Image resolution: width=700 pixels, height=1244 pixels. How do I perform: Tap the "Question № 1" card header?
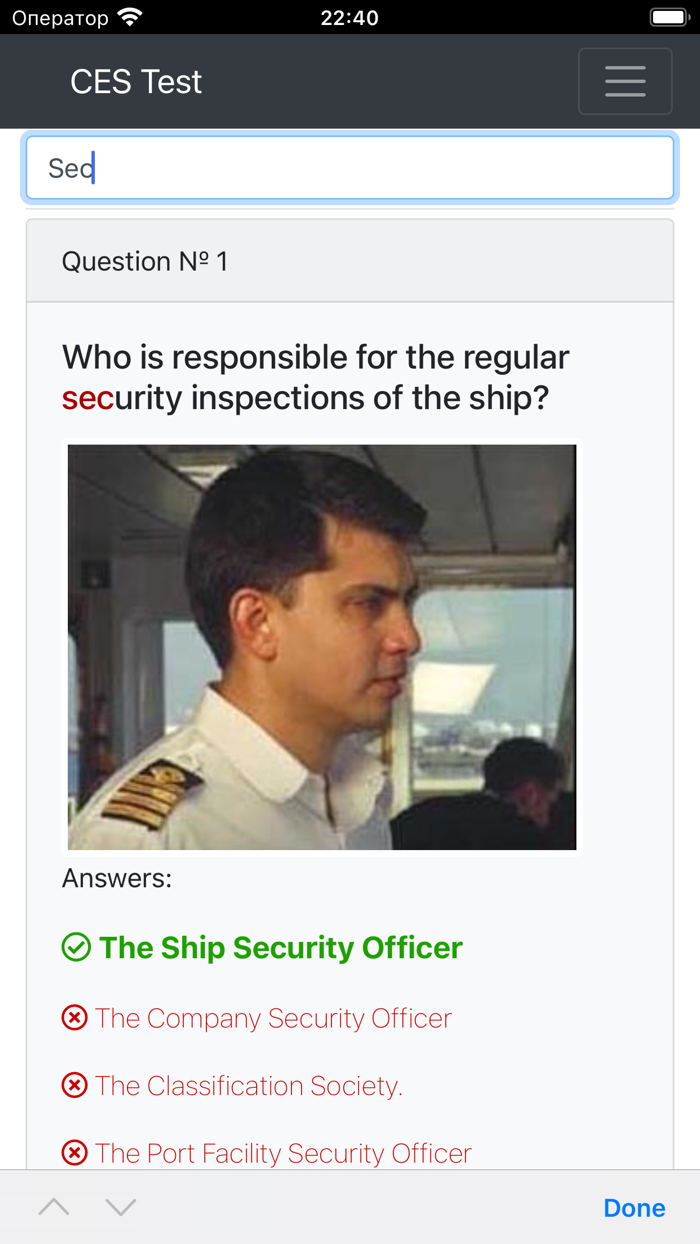point(146,261)
